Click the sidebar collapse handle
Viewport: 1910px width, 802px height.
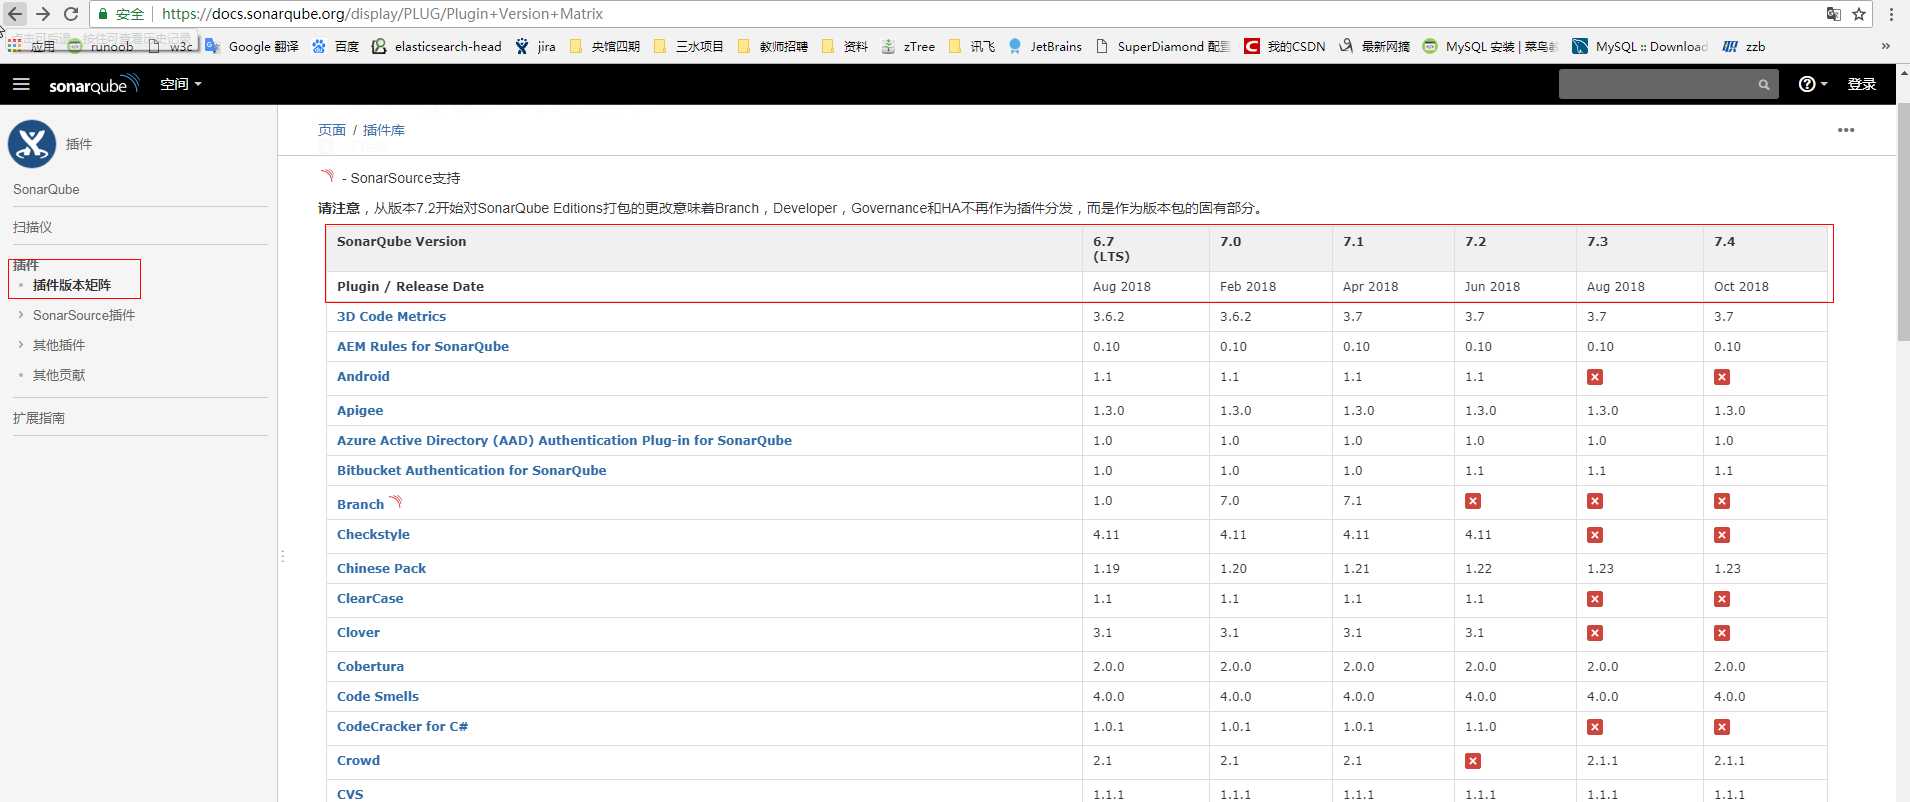283,555
